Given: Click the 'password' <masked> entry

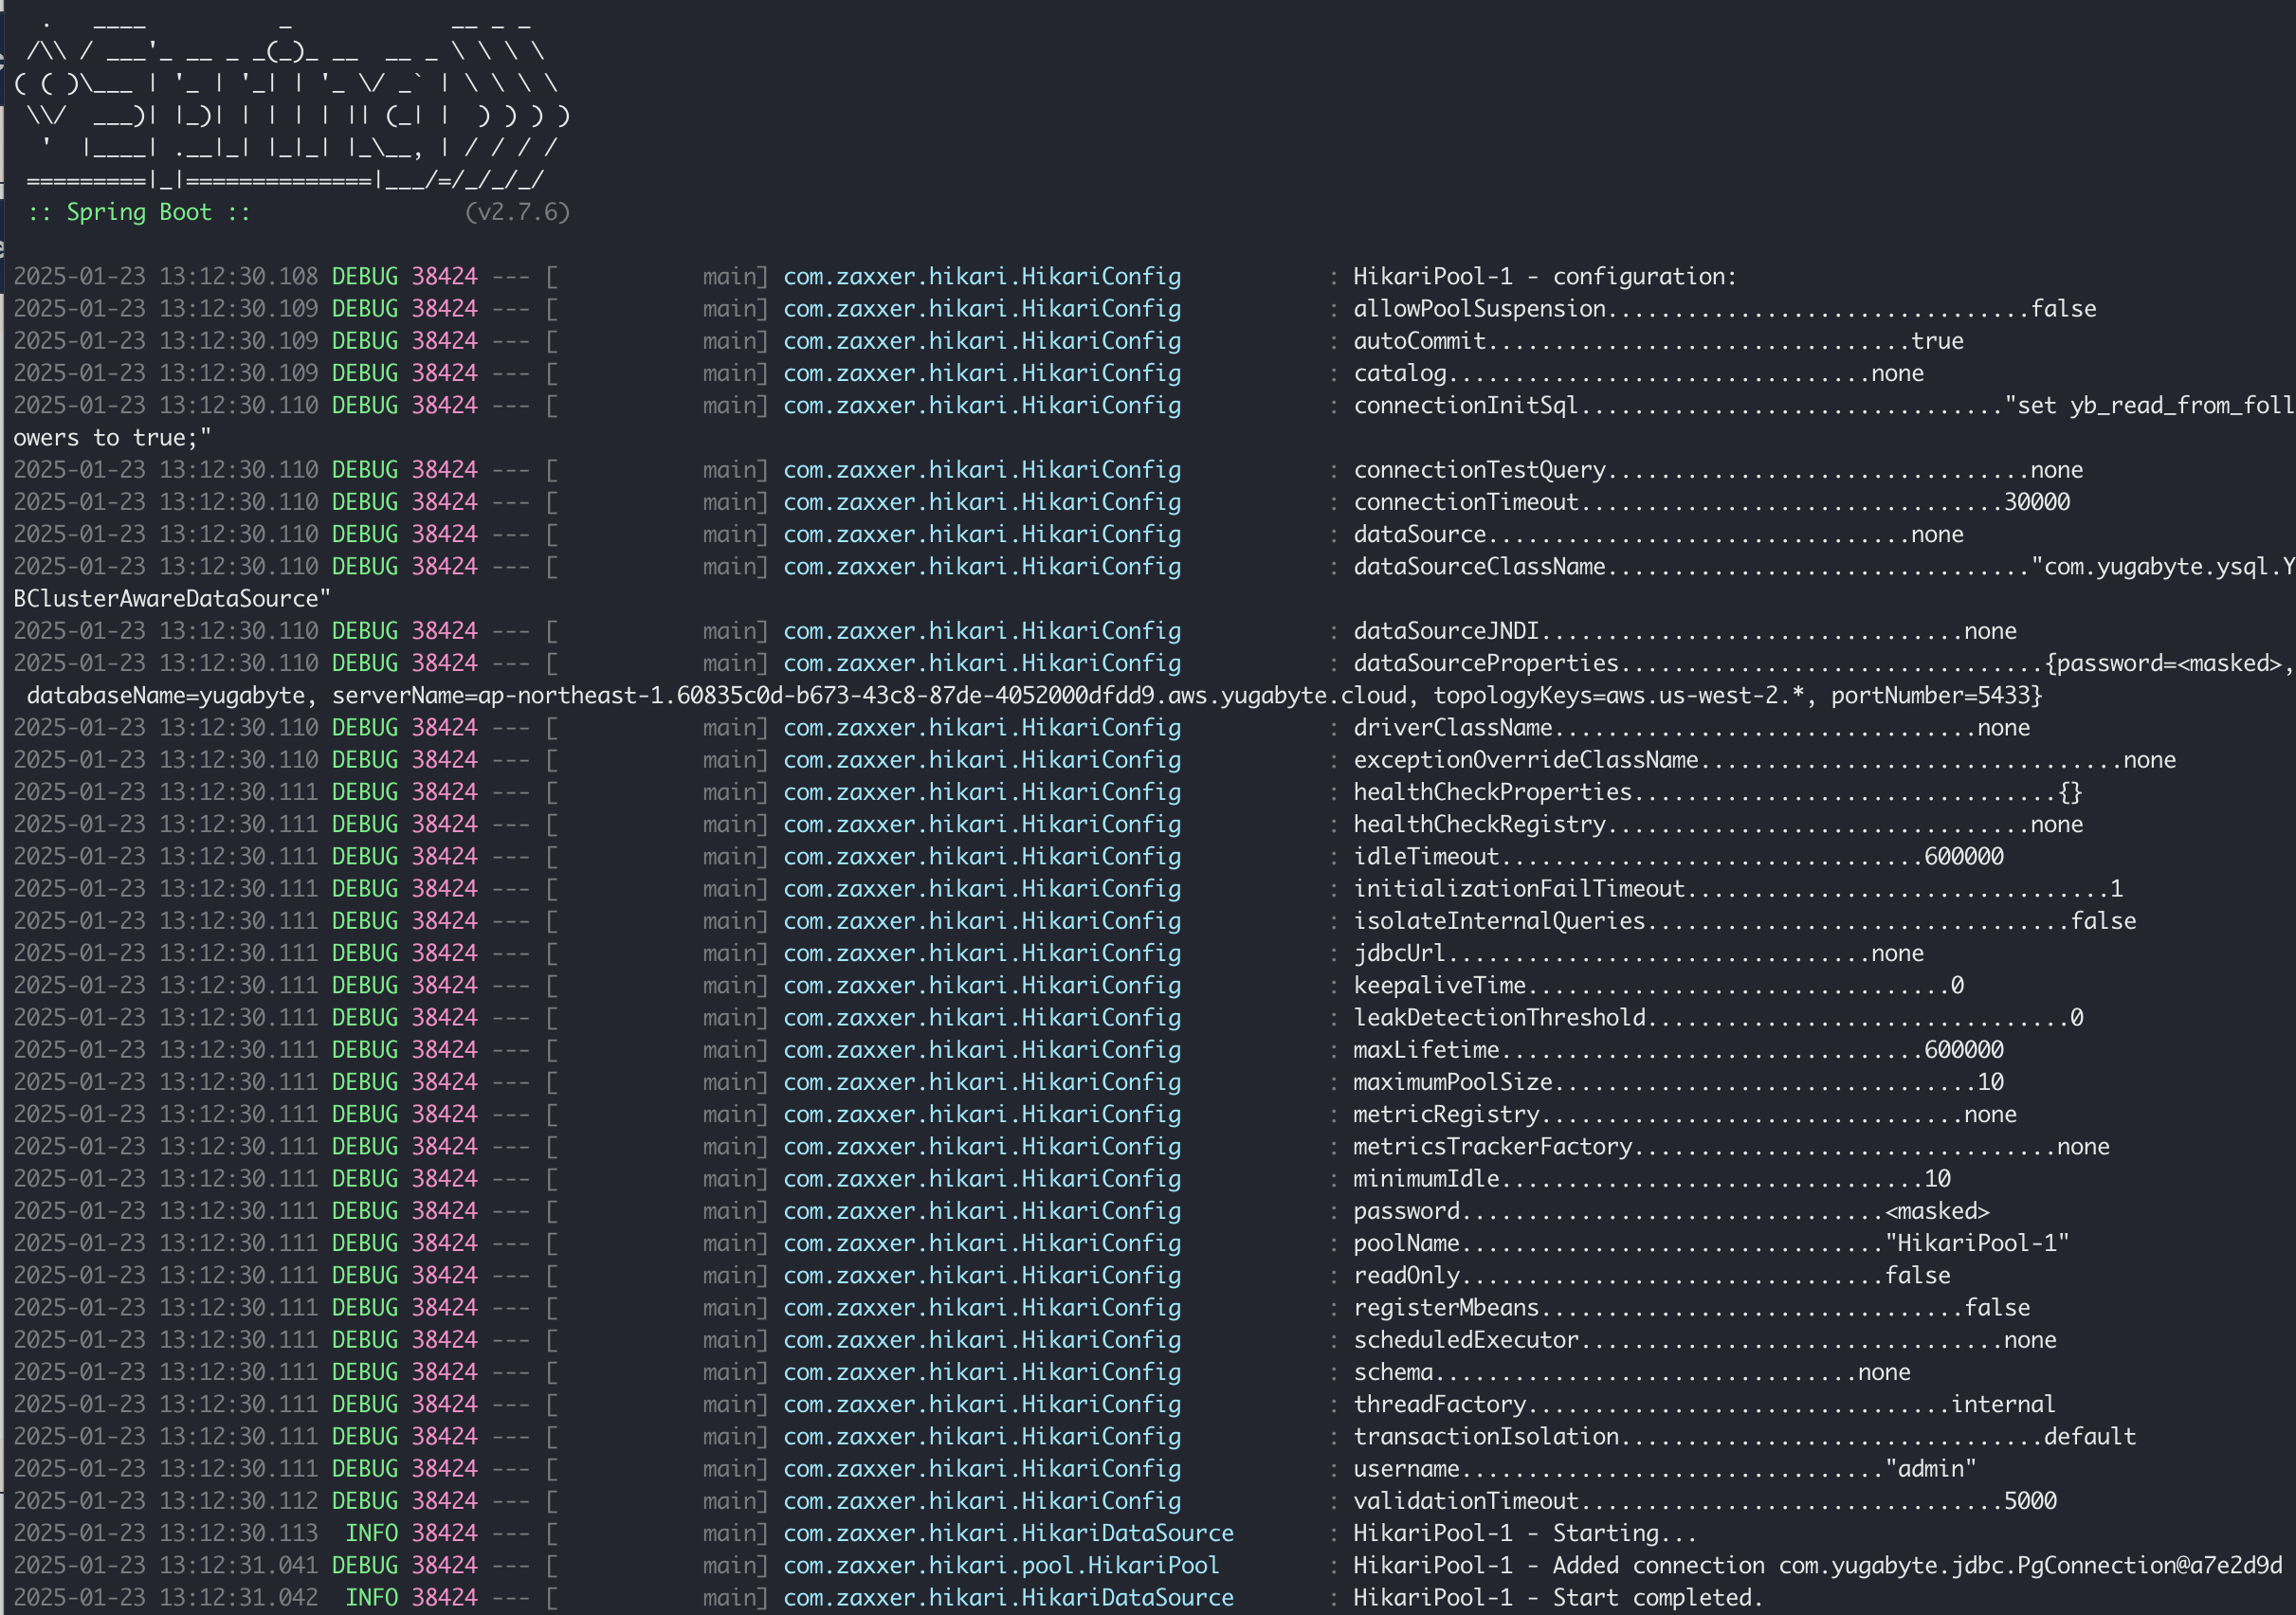Looking at the screenshot, I should [1671, 1211].
